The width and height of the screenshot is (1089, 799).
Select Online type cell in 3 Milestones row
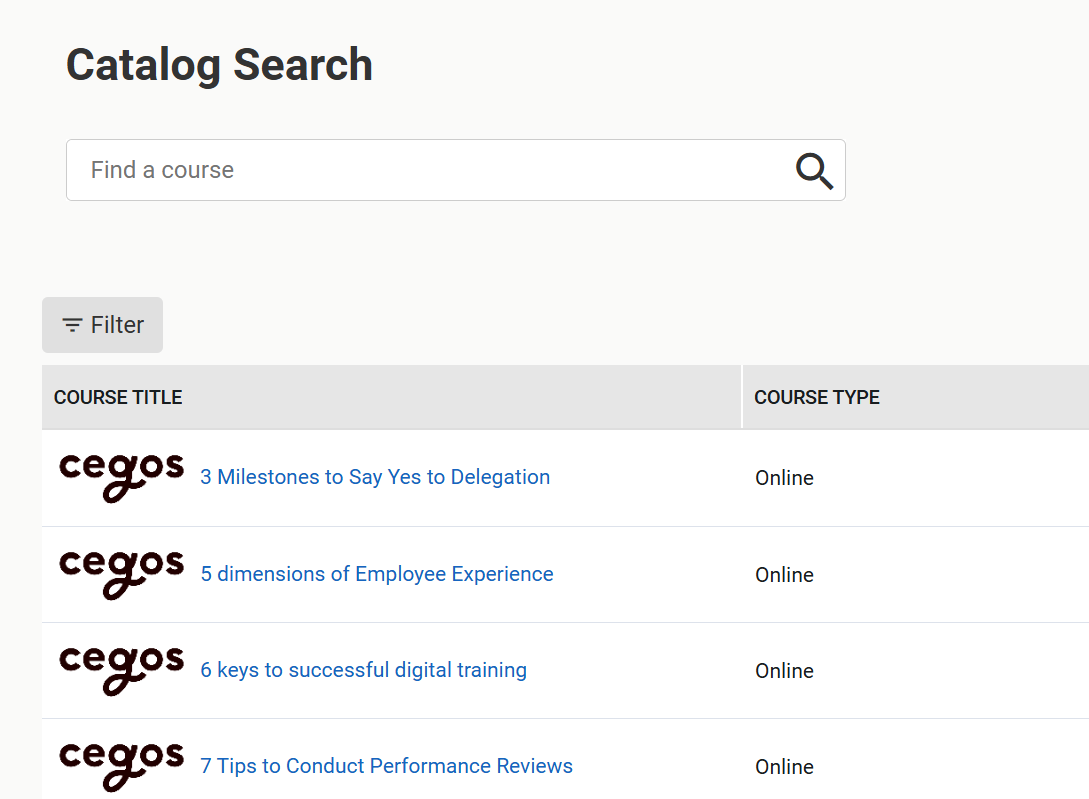pos(784,478)
